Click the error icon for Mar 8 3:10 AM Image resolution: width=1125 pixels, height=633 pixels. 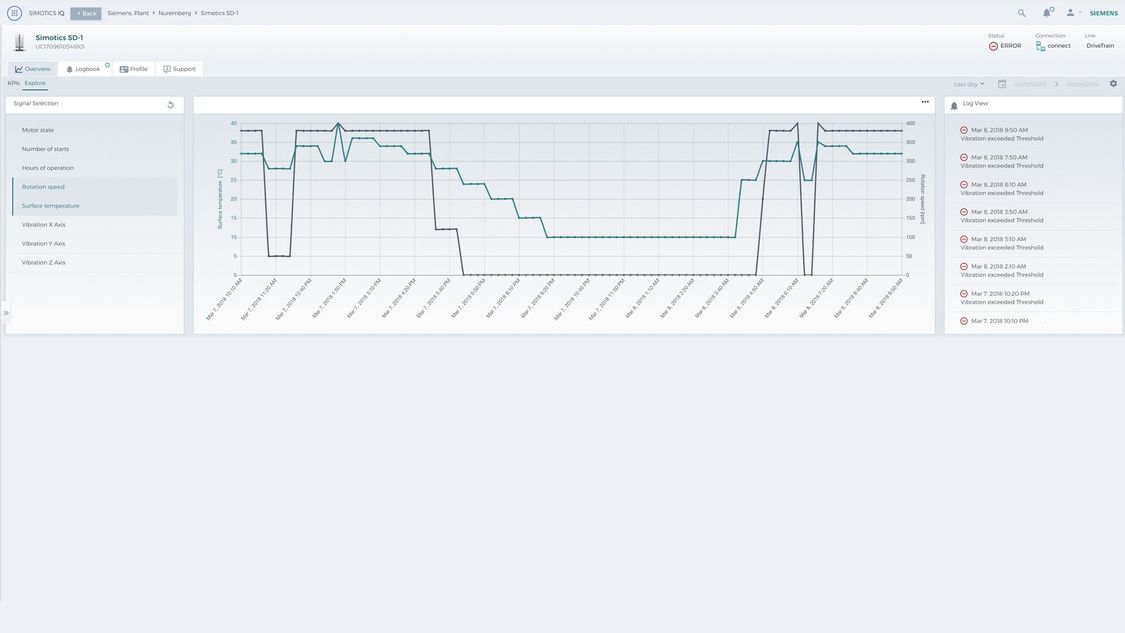pyautogui.click(x=964, y=239)
